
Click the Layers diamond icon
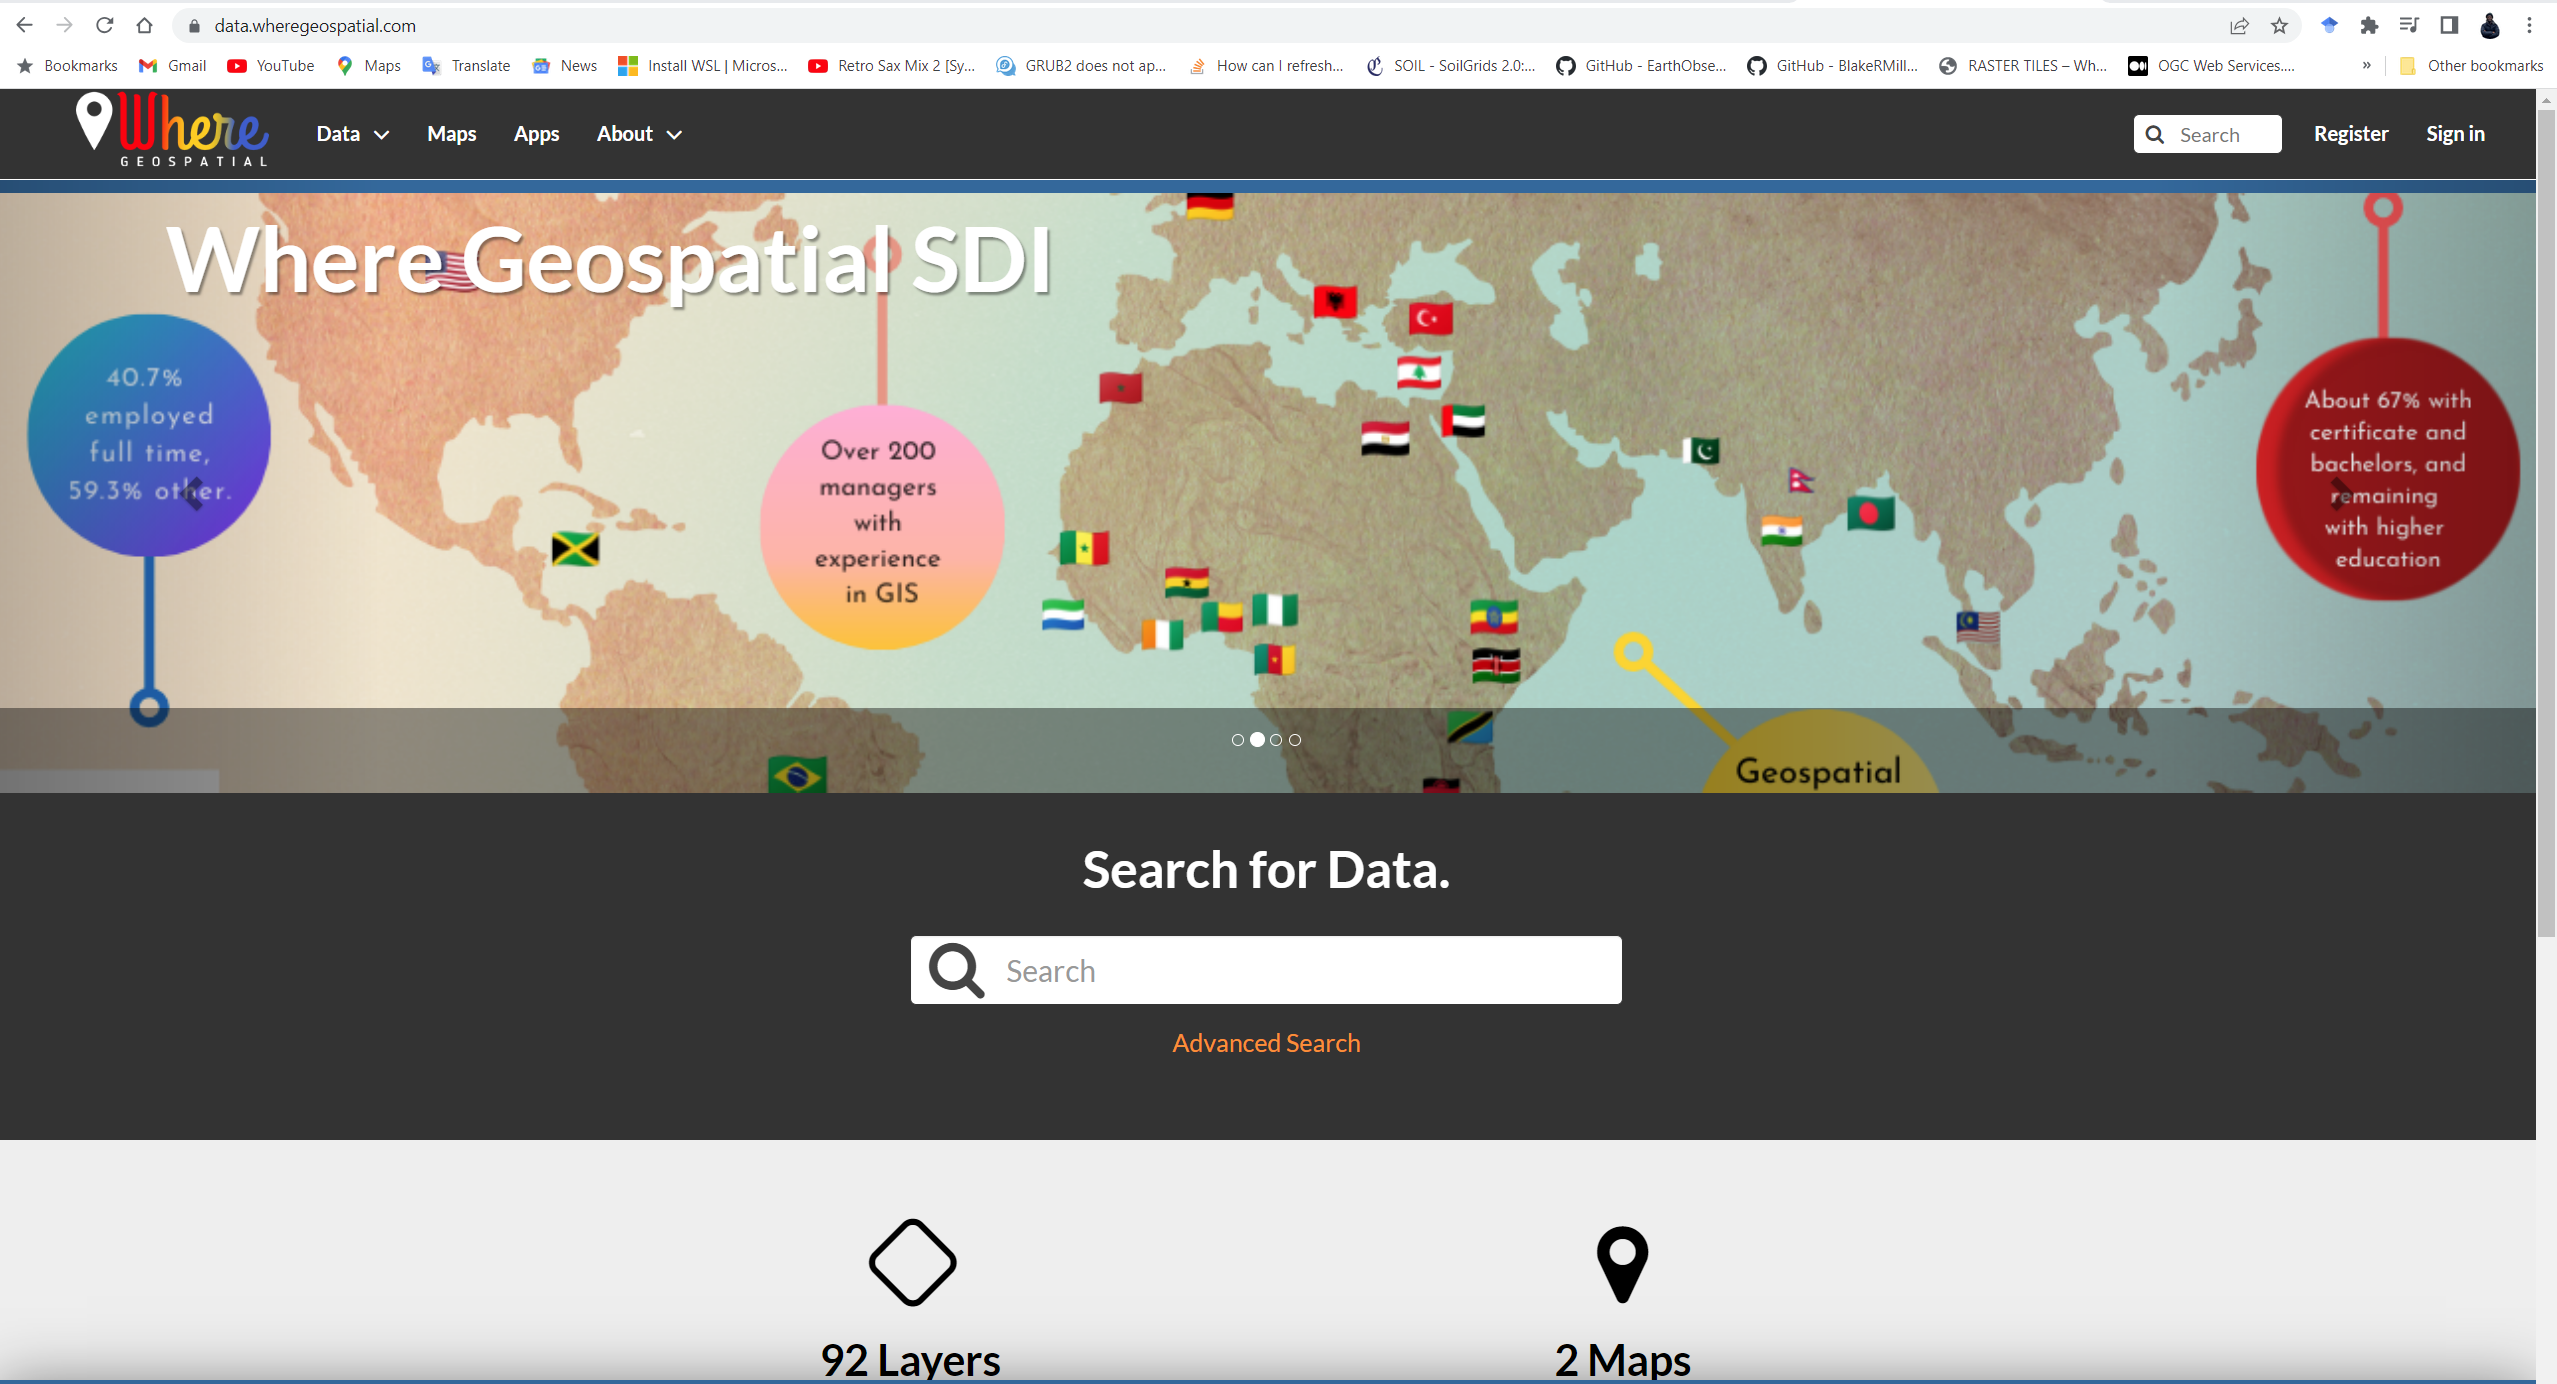[912, 1262]
